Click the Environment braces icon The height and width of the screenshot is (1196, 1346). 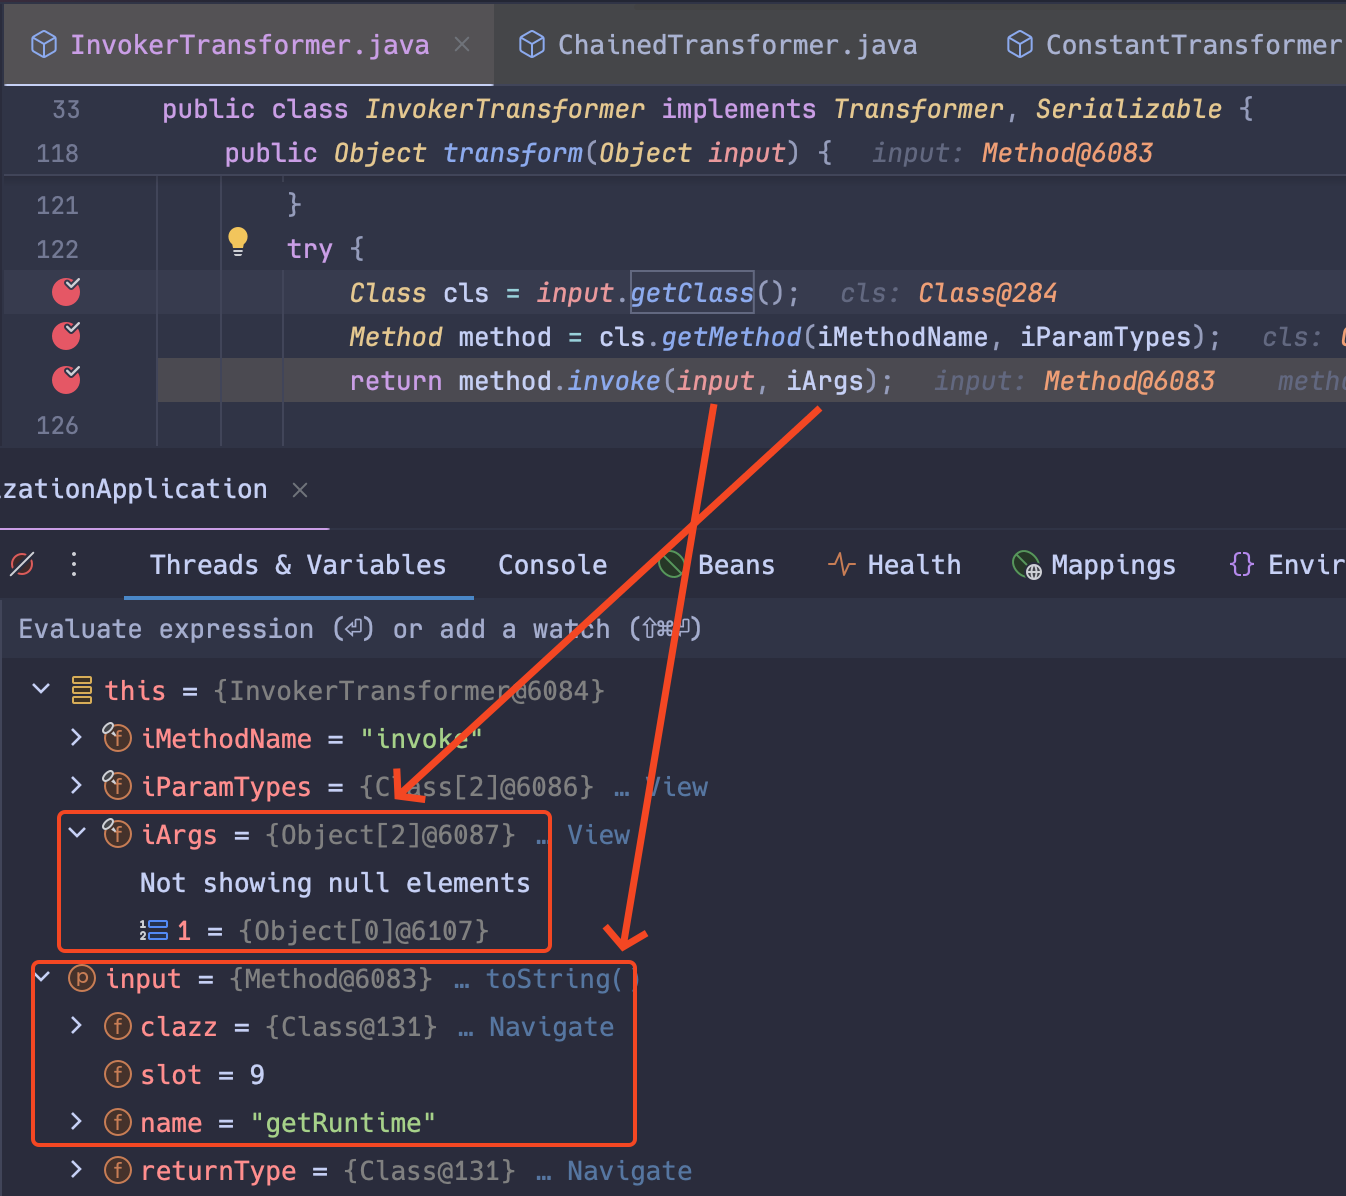point(1241,564)
